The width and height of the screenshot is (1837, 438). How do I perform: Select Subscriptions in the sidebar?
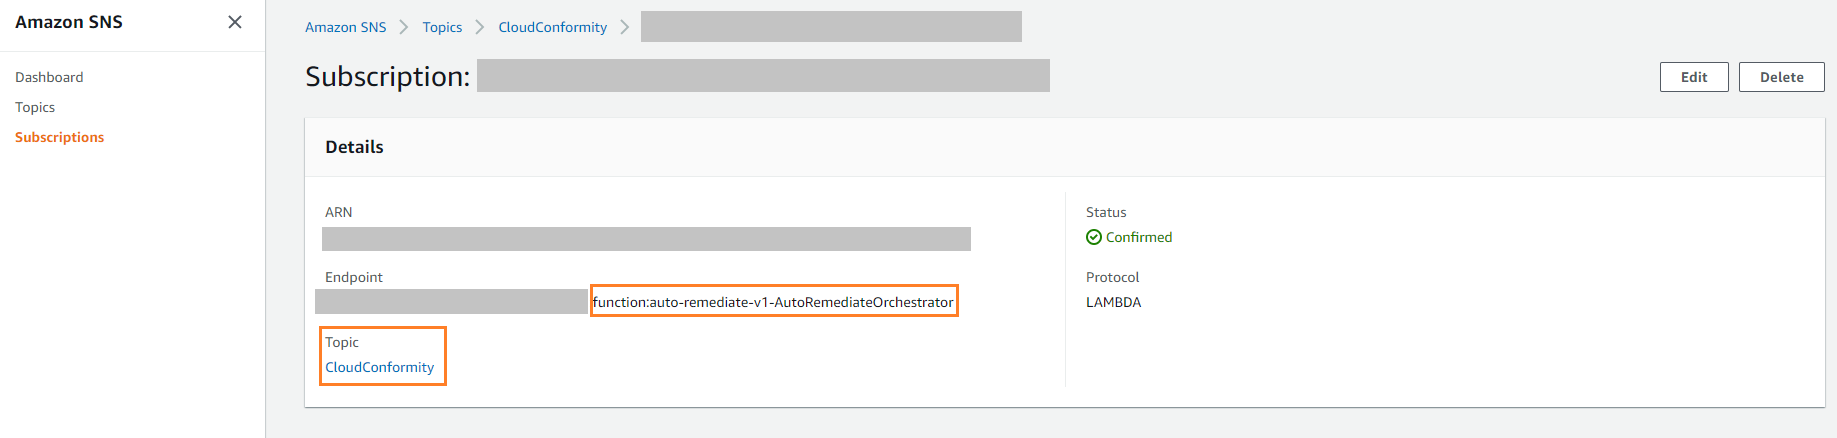tap(59, 137)
